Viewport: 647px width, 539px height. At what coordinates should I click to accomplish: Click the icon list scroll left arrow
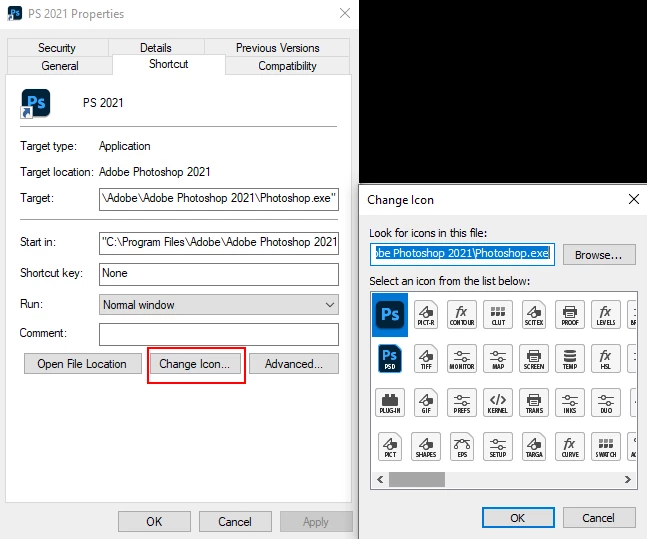coord(380,479)
